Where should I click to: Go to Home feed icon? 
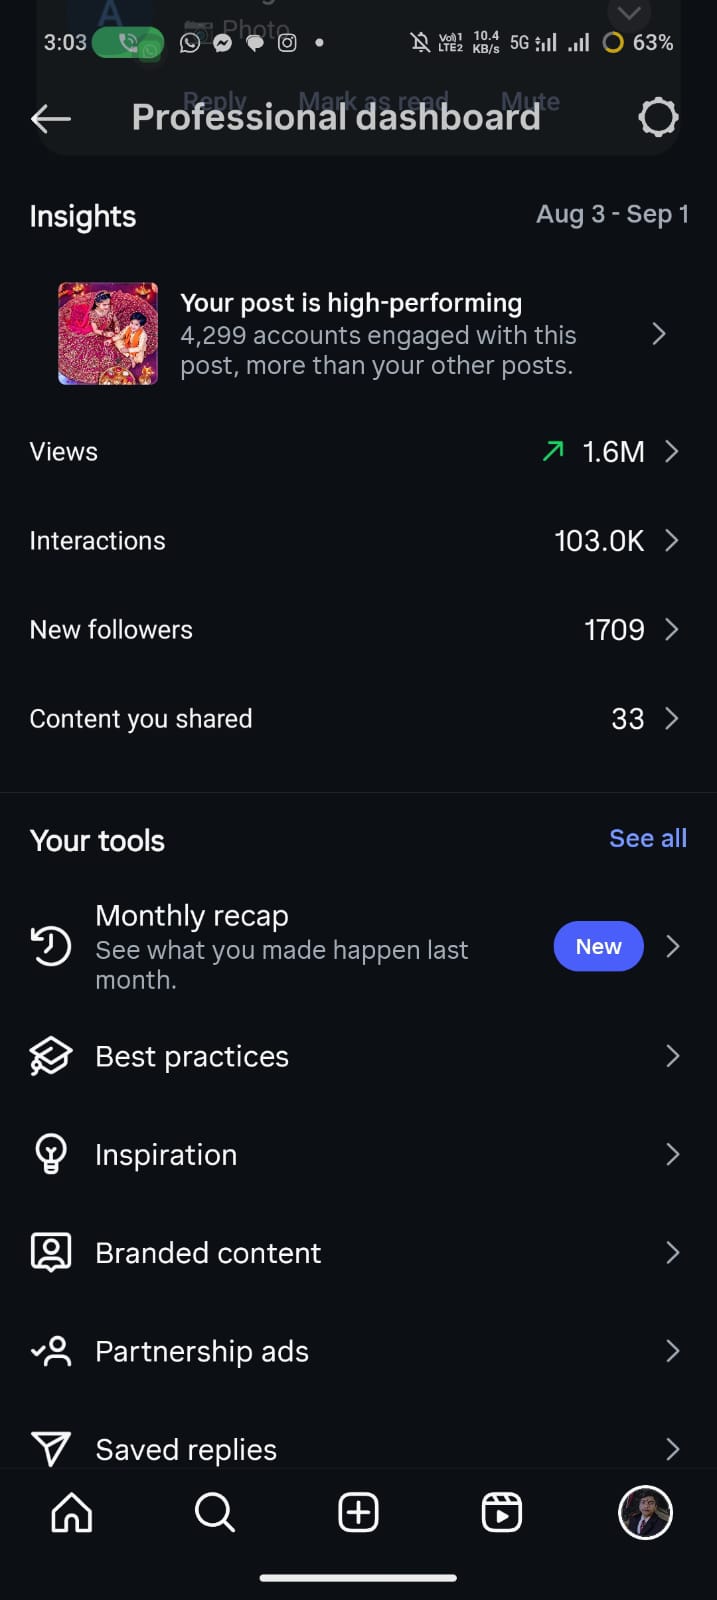coord(72,1512)
